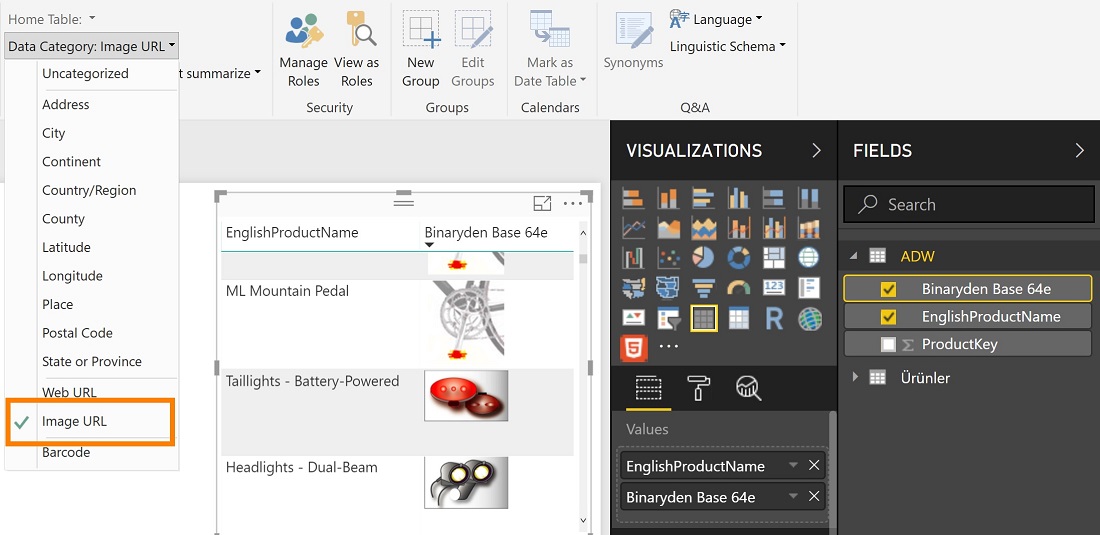Choose Uncategorized from data category list
This screenshot has height=535, width=1100.
pos(86,74)
